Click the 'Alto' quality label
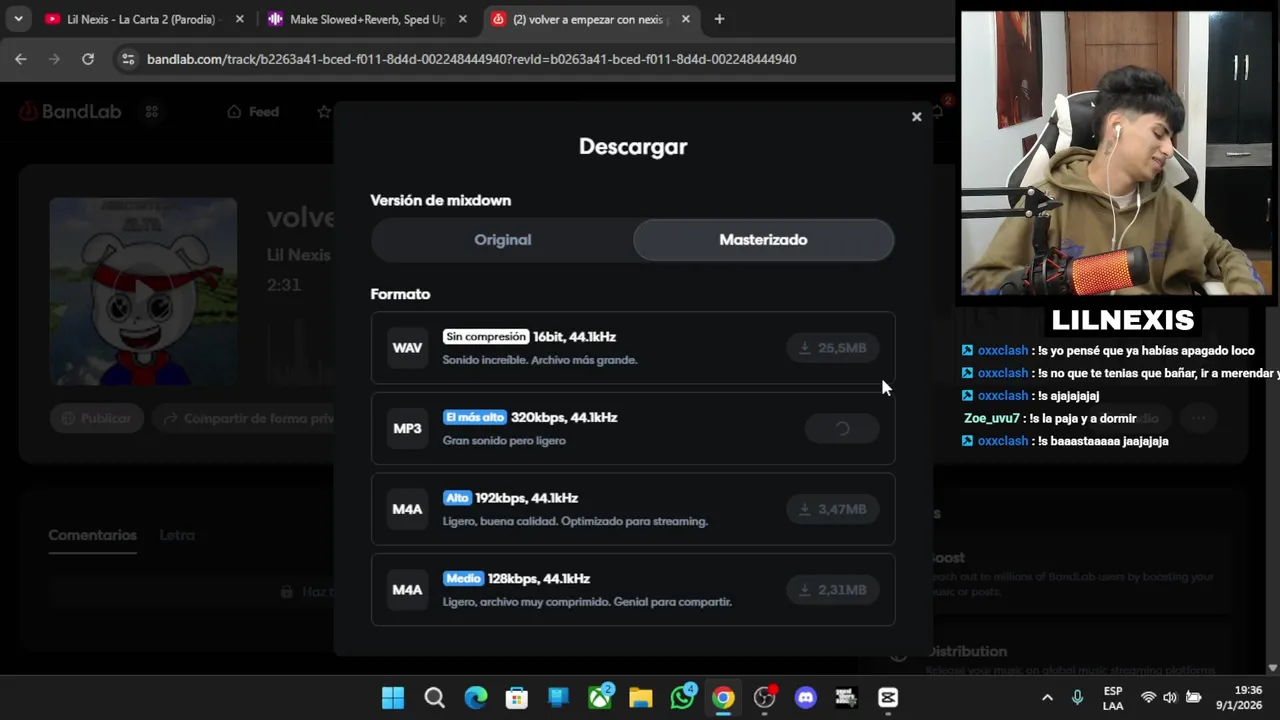Image resolution: width=1280 pixels, height=720 pixels. pos(457,498)
